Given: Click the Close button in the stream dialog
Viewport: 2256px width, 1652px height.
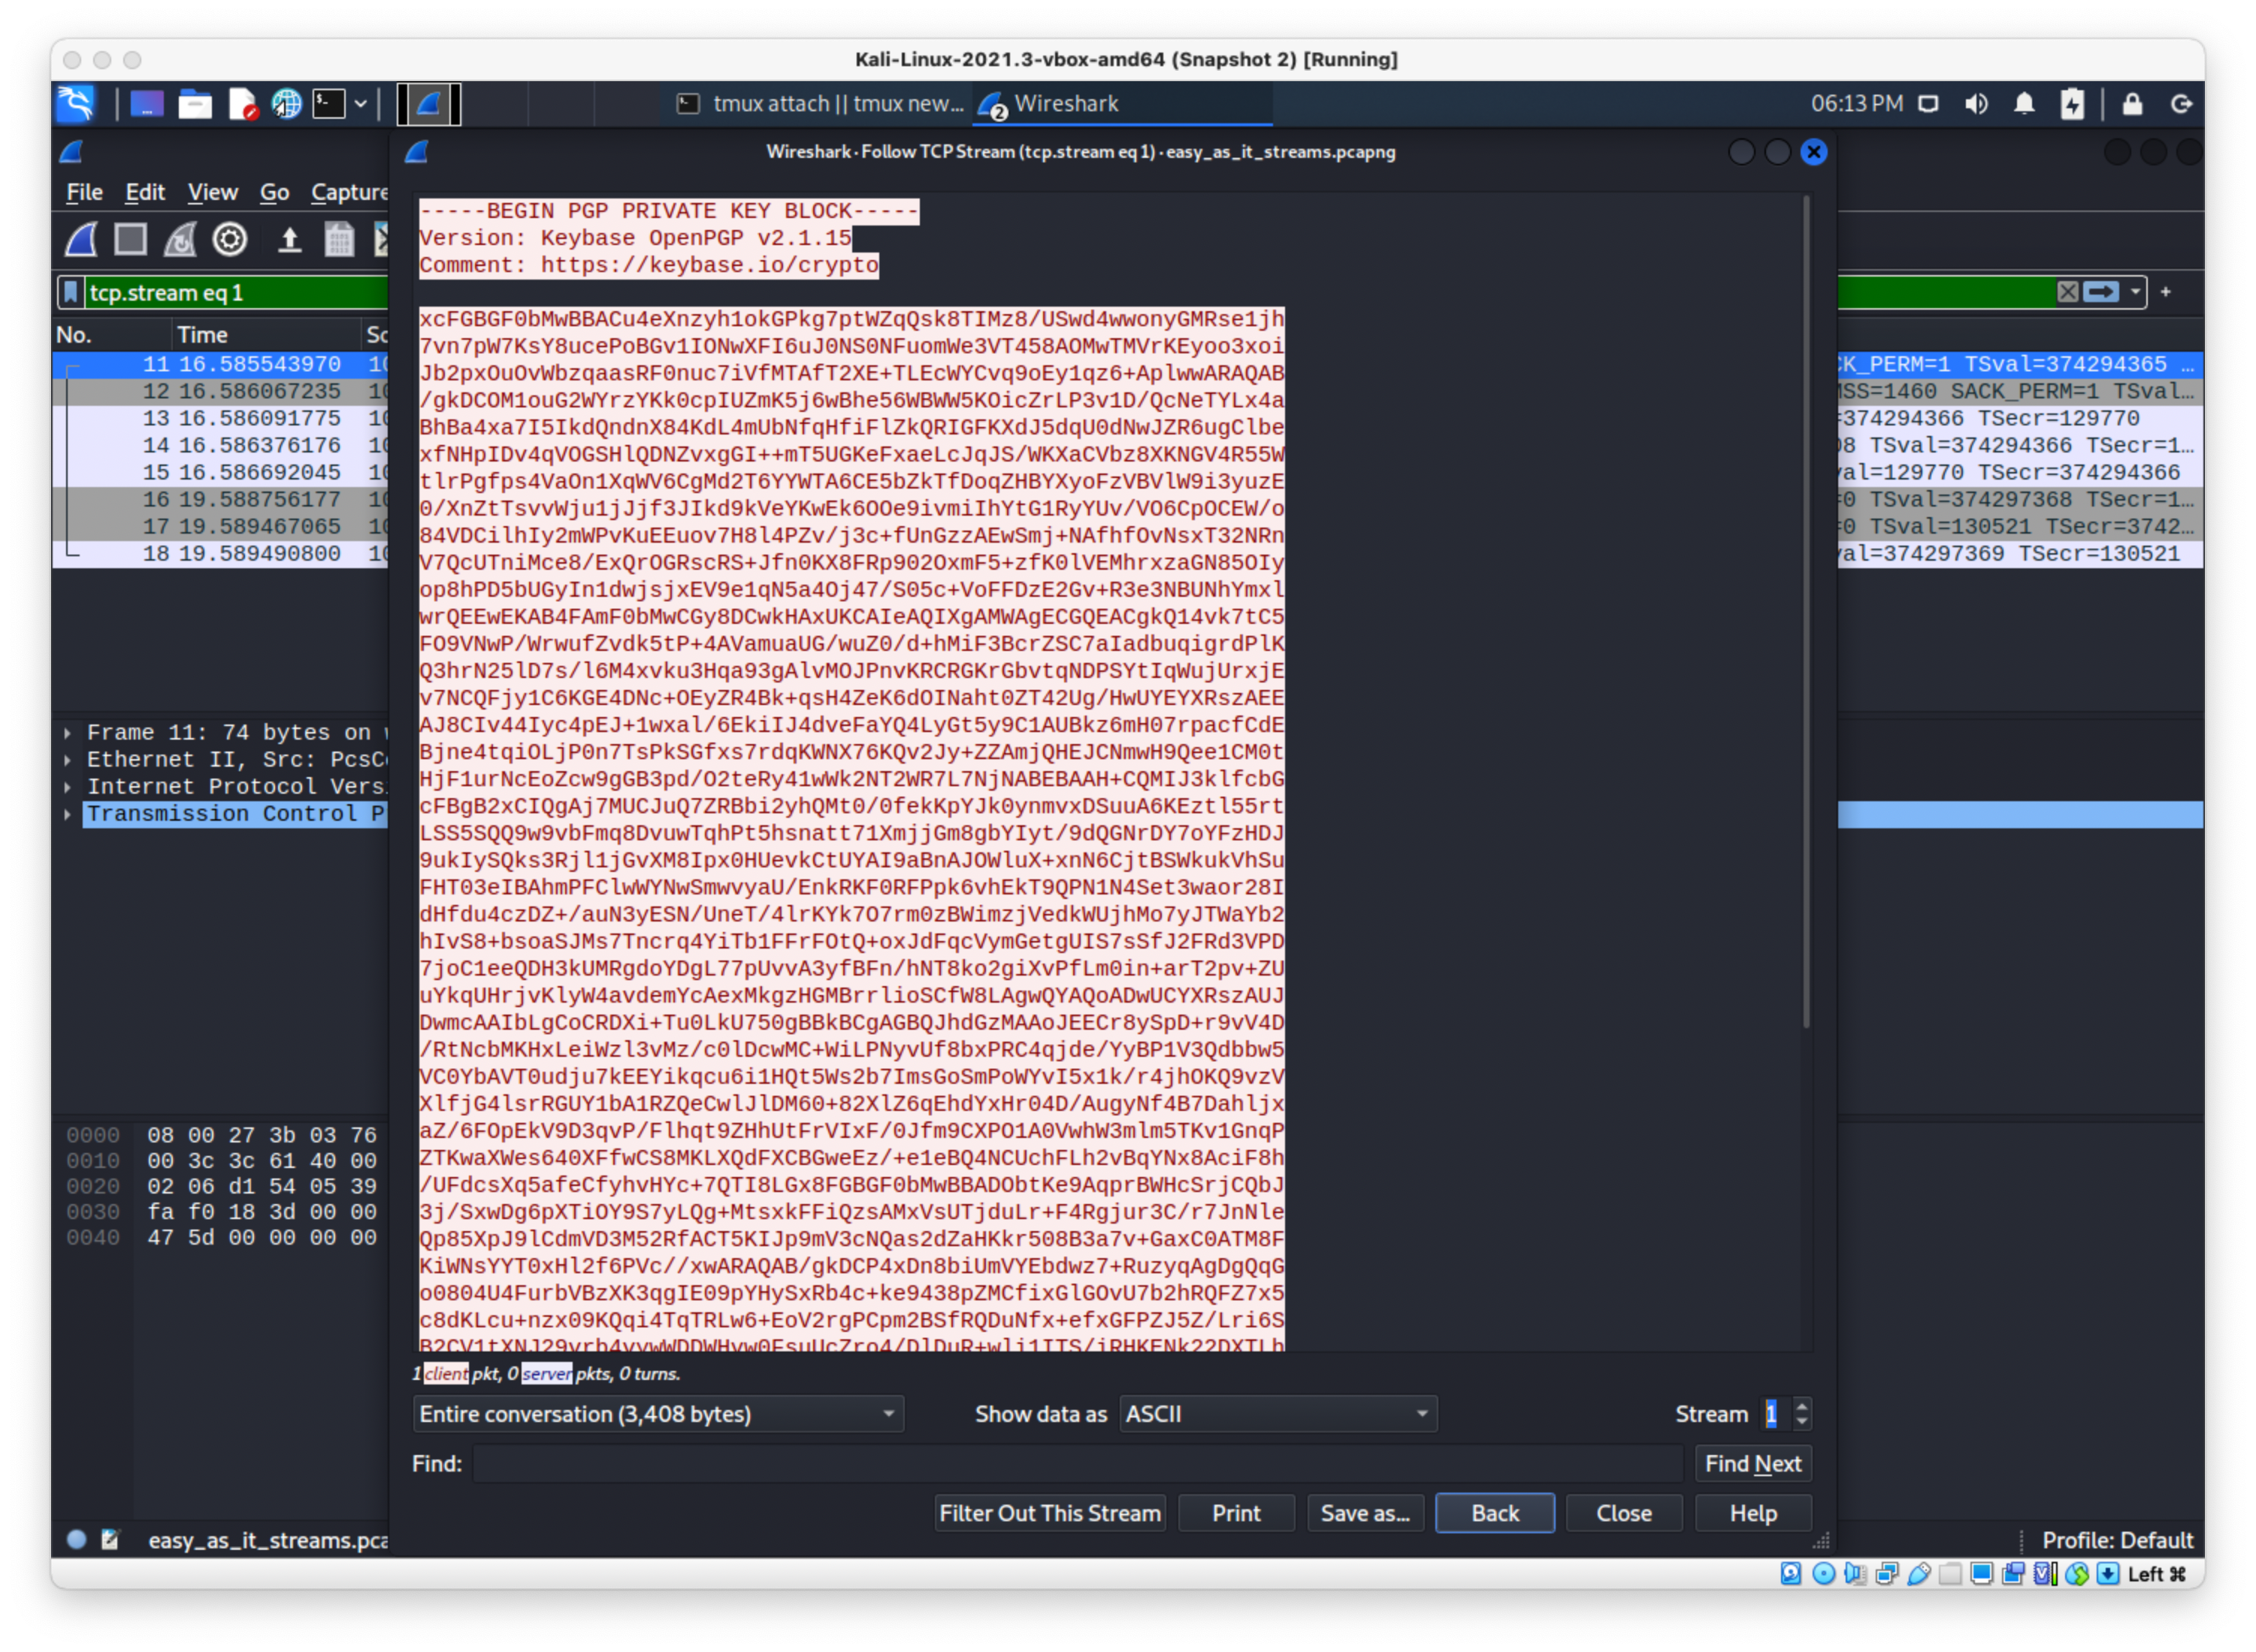Looking at the screenshot, I should click(x=1624, y=1514).
